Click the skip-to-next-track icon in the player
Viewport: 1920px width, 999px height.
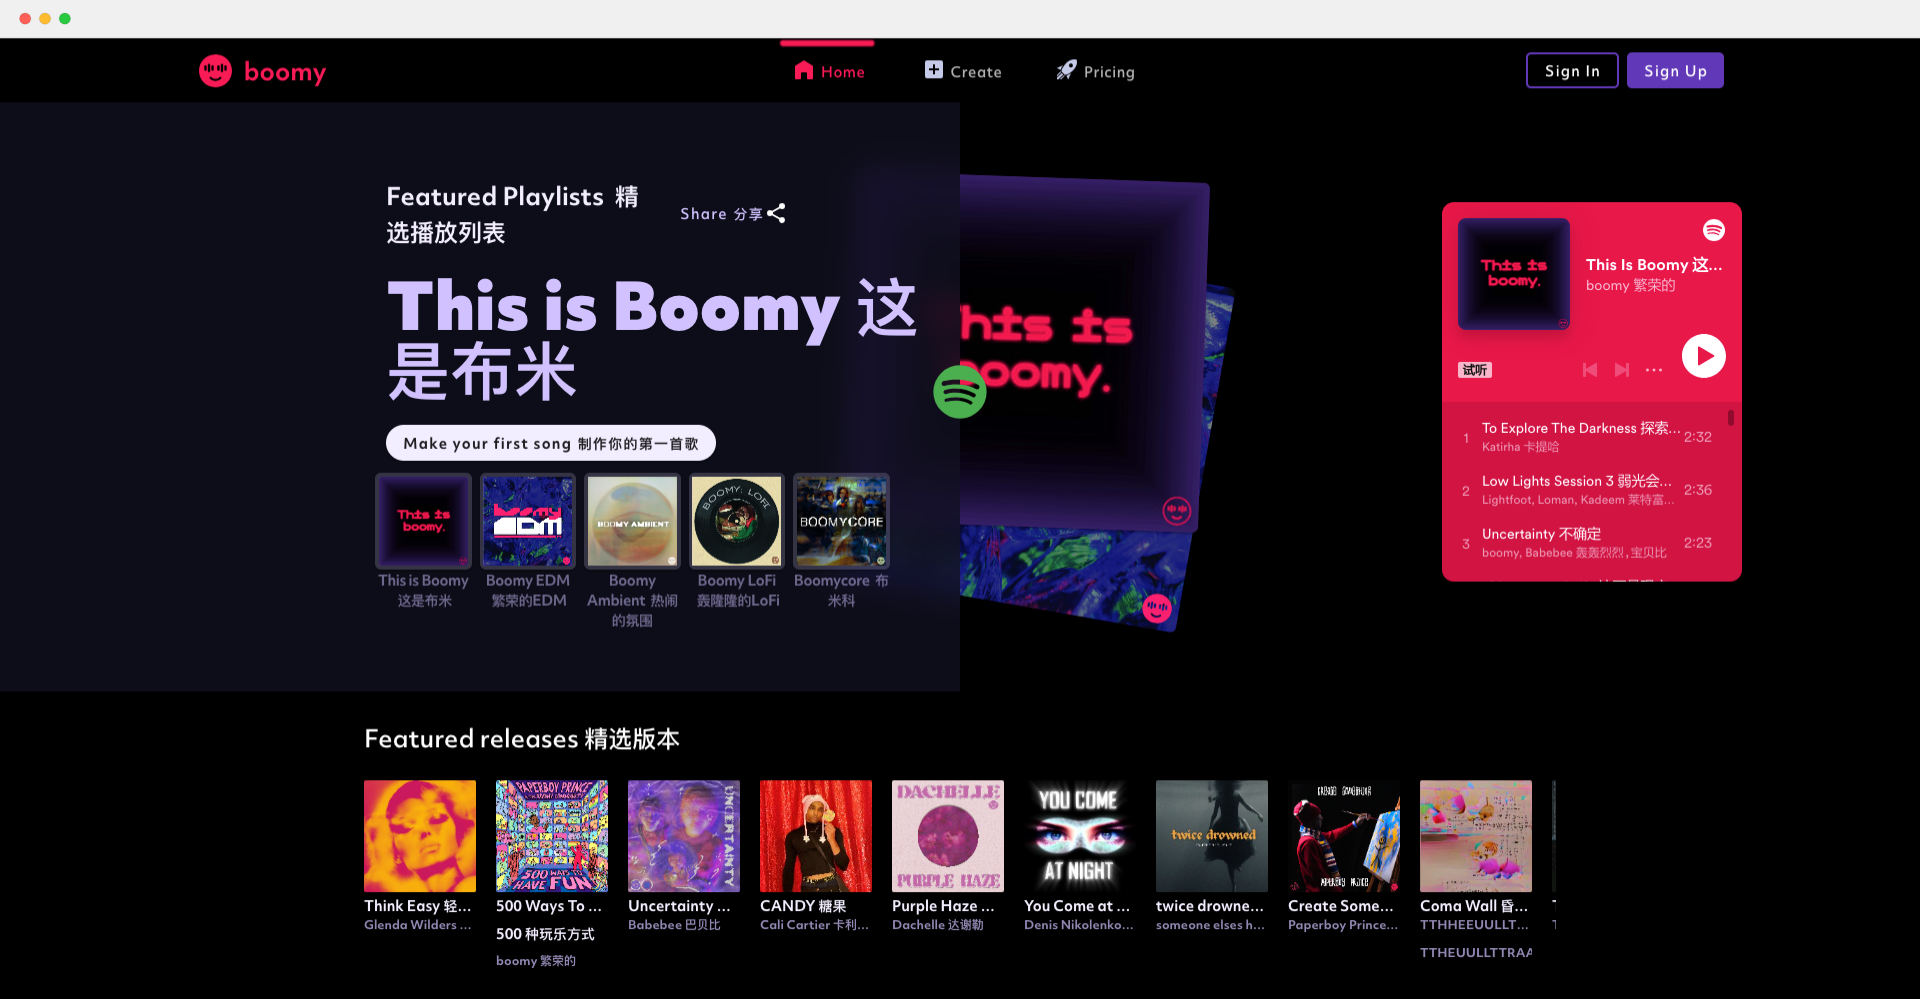tap(1622, 369)
